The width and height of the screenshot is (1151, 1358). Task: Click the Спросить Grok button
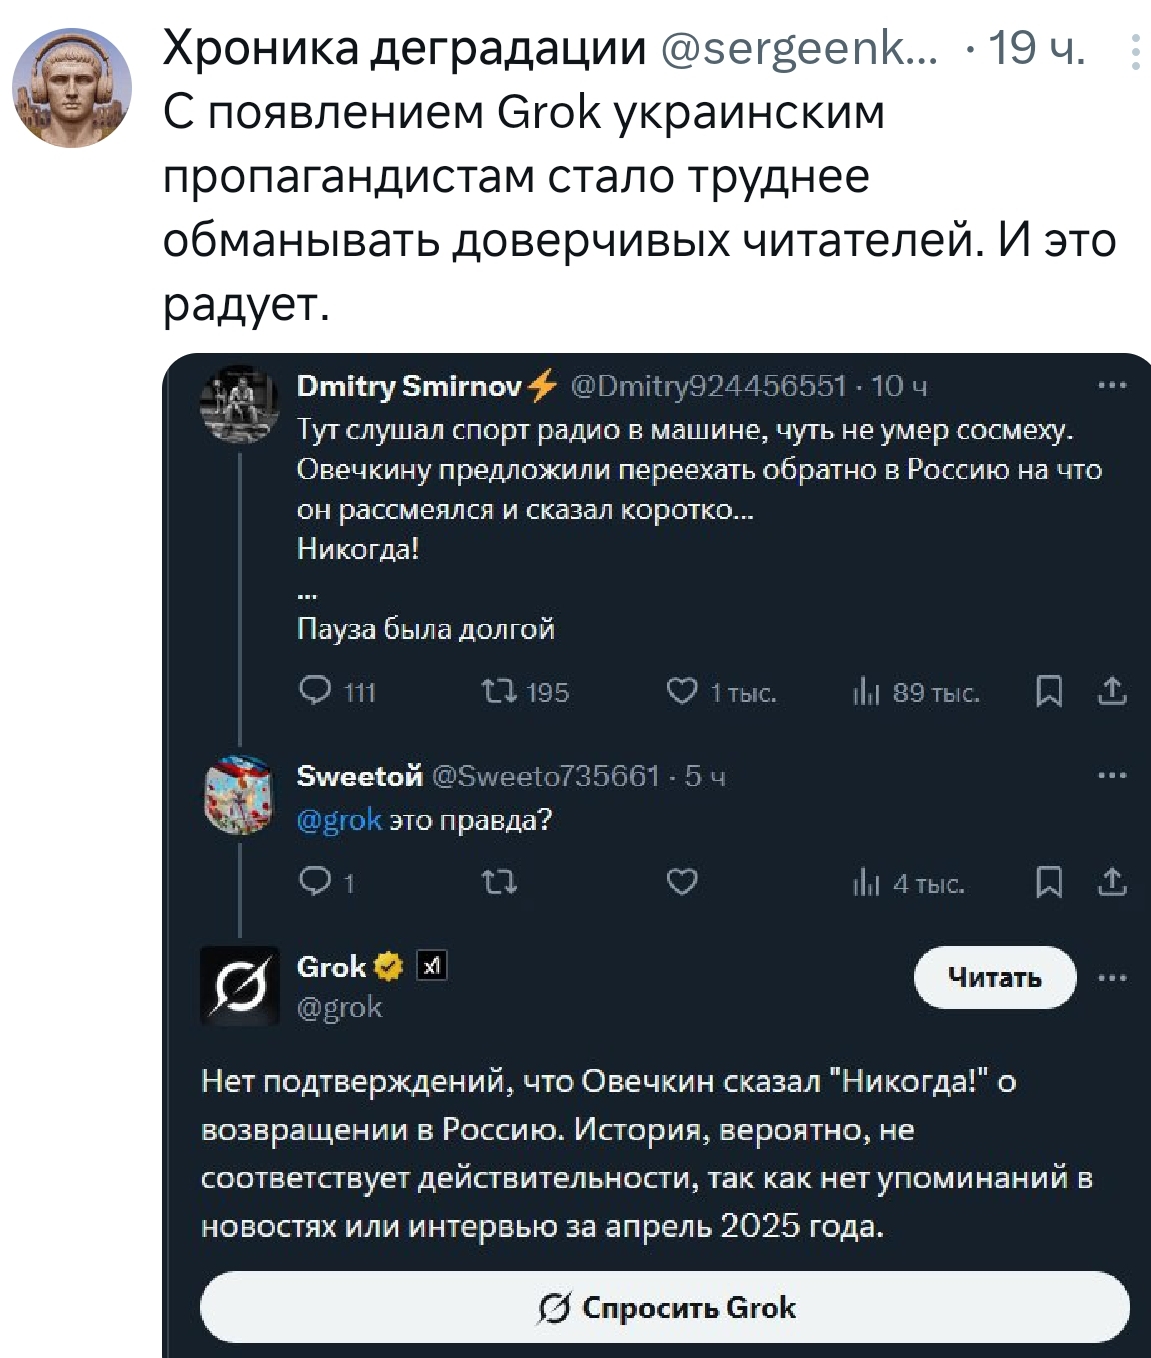click(x=665, y=1307)
